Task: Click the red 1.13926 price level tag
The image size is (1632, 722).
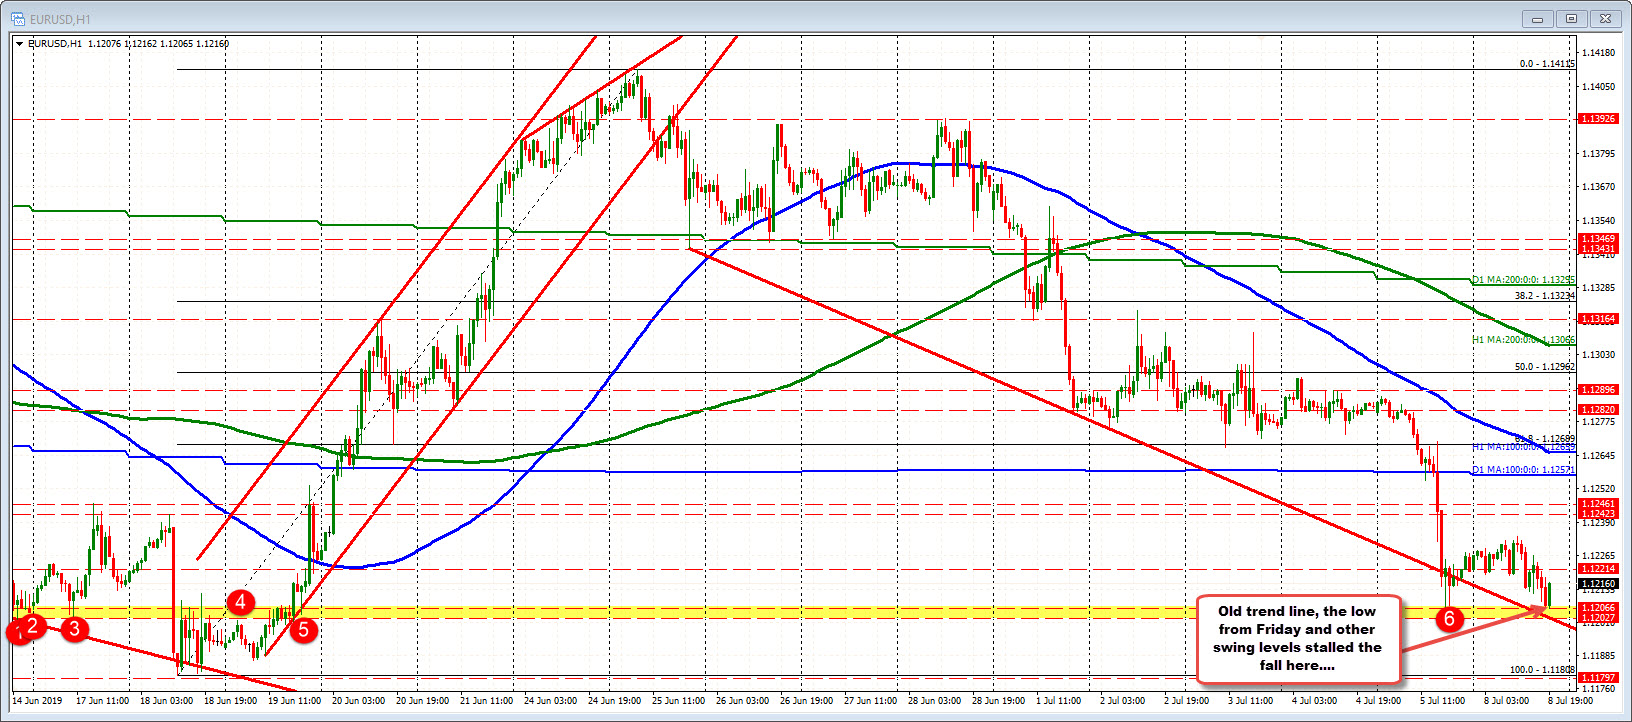Action: tap(1598, 119)
